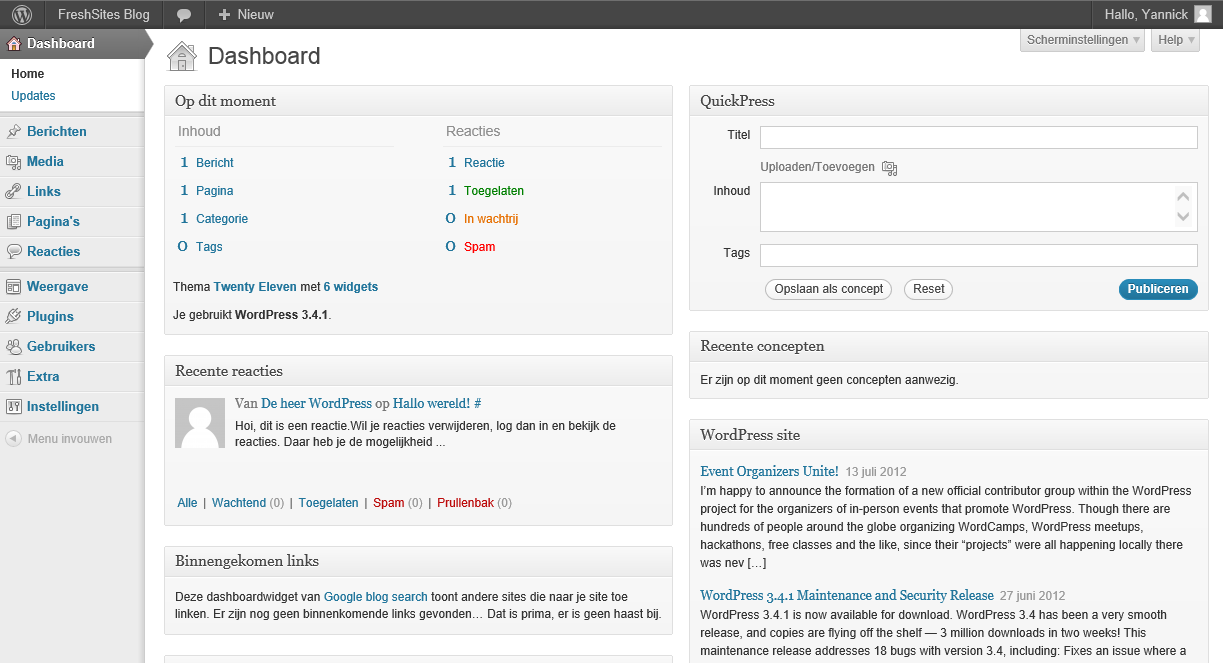Click the Gebruikers users icon
Screen dimensions: 1223x663
tap(14, 347)
